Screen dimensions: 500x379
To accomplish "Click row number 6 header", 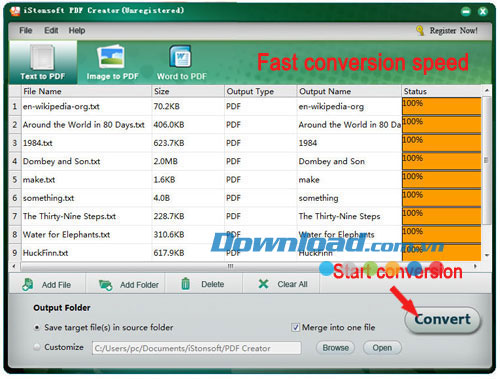I will 15,198.
